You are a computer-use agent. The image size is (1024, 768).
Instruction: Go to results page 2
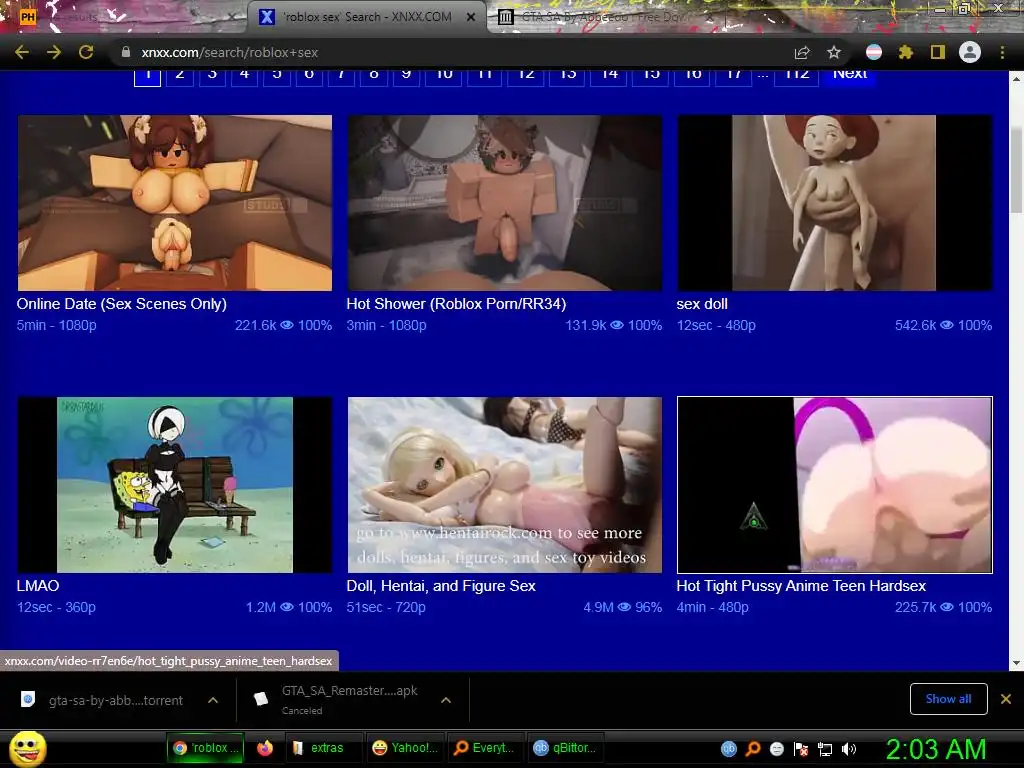tap(180, 76)
